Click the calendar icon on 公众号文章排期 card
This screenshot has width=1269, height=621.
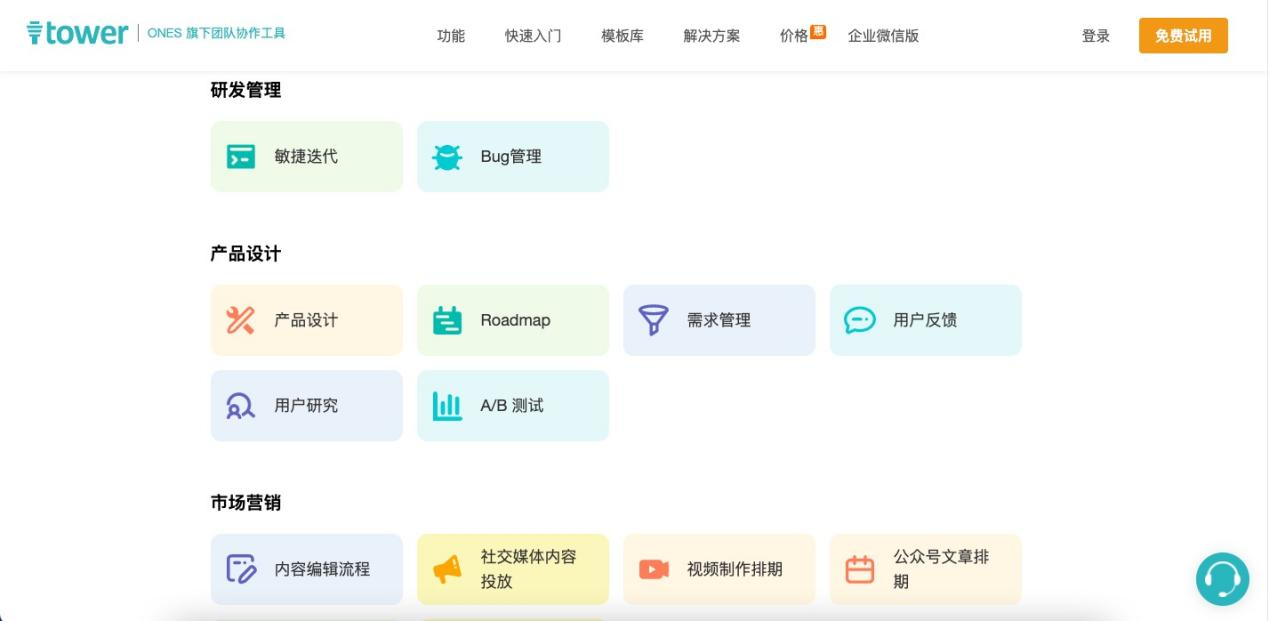[x=860, y=569]
